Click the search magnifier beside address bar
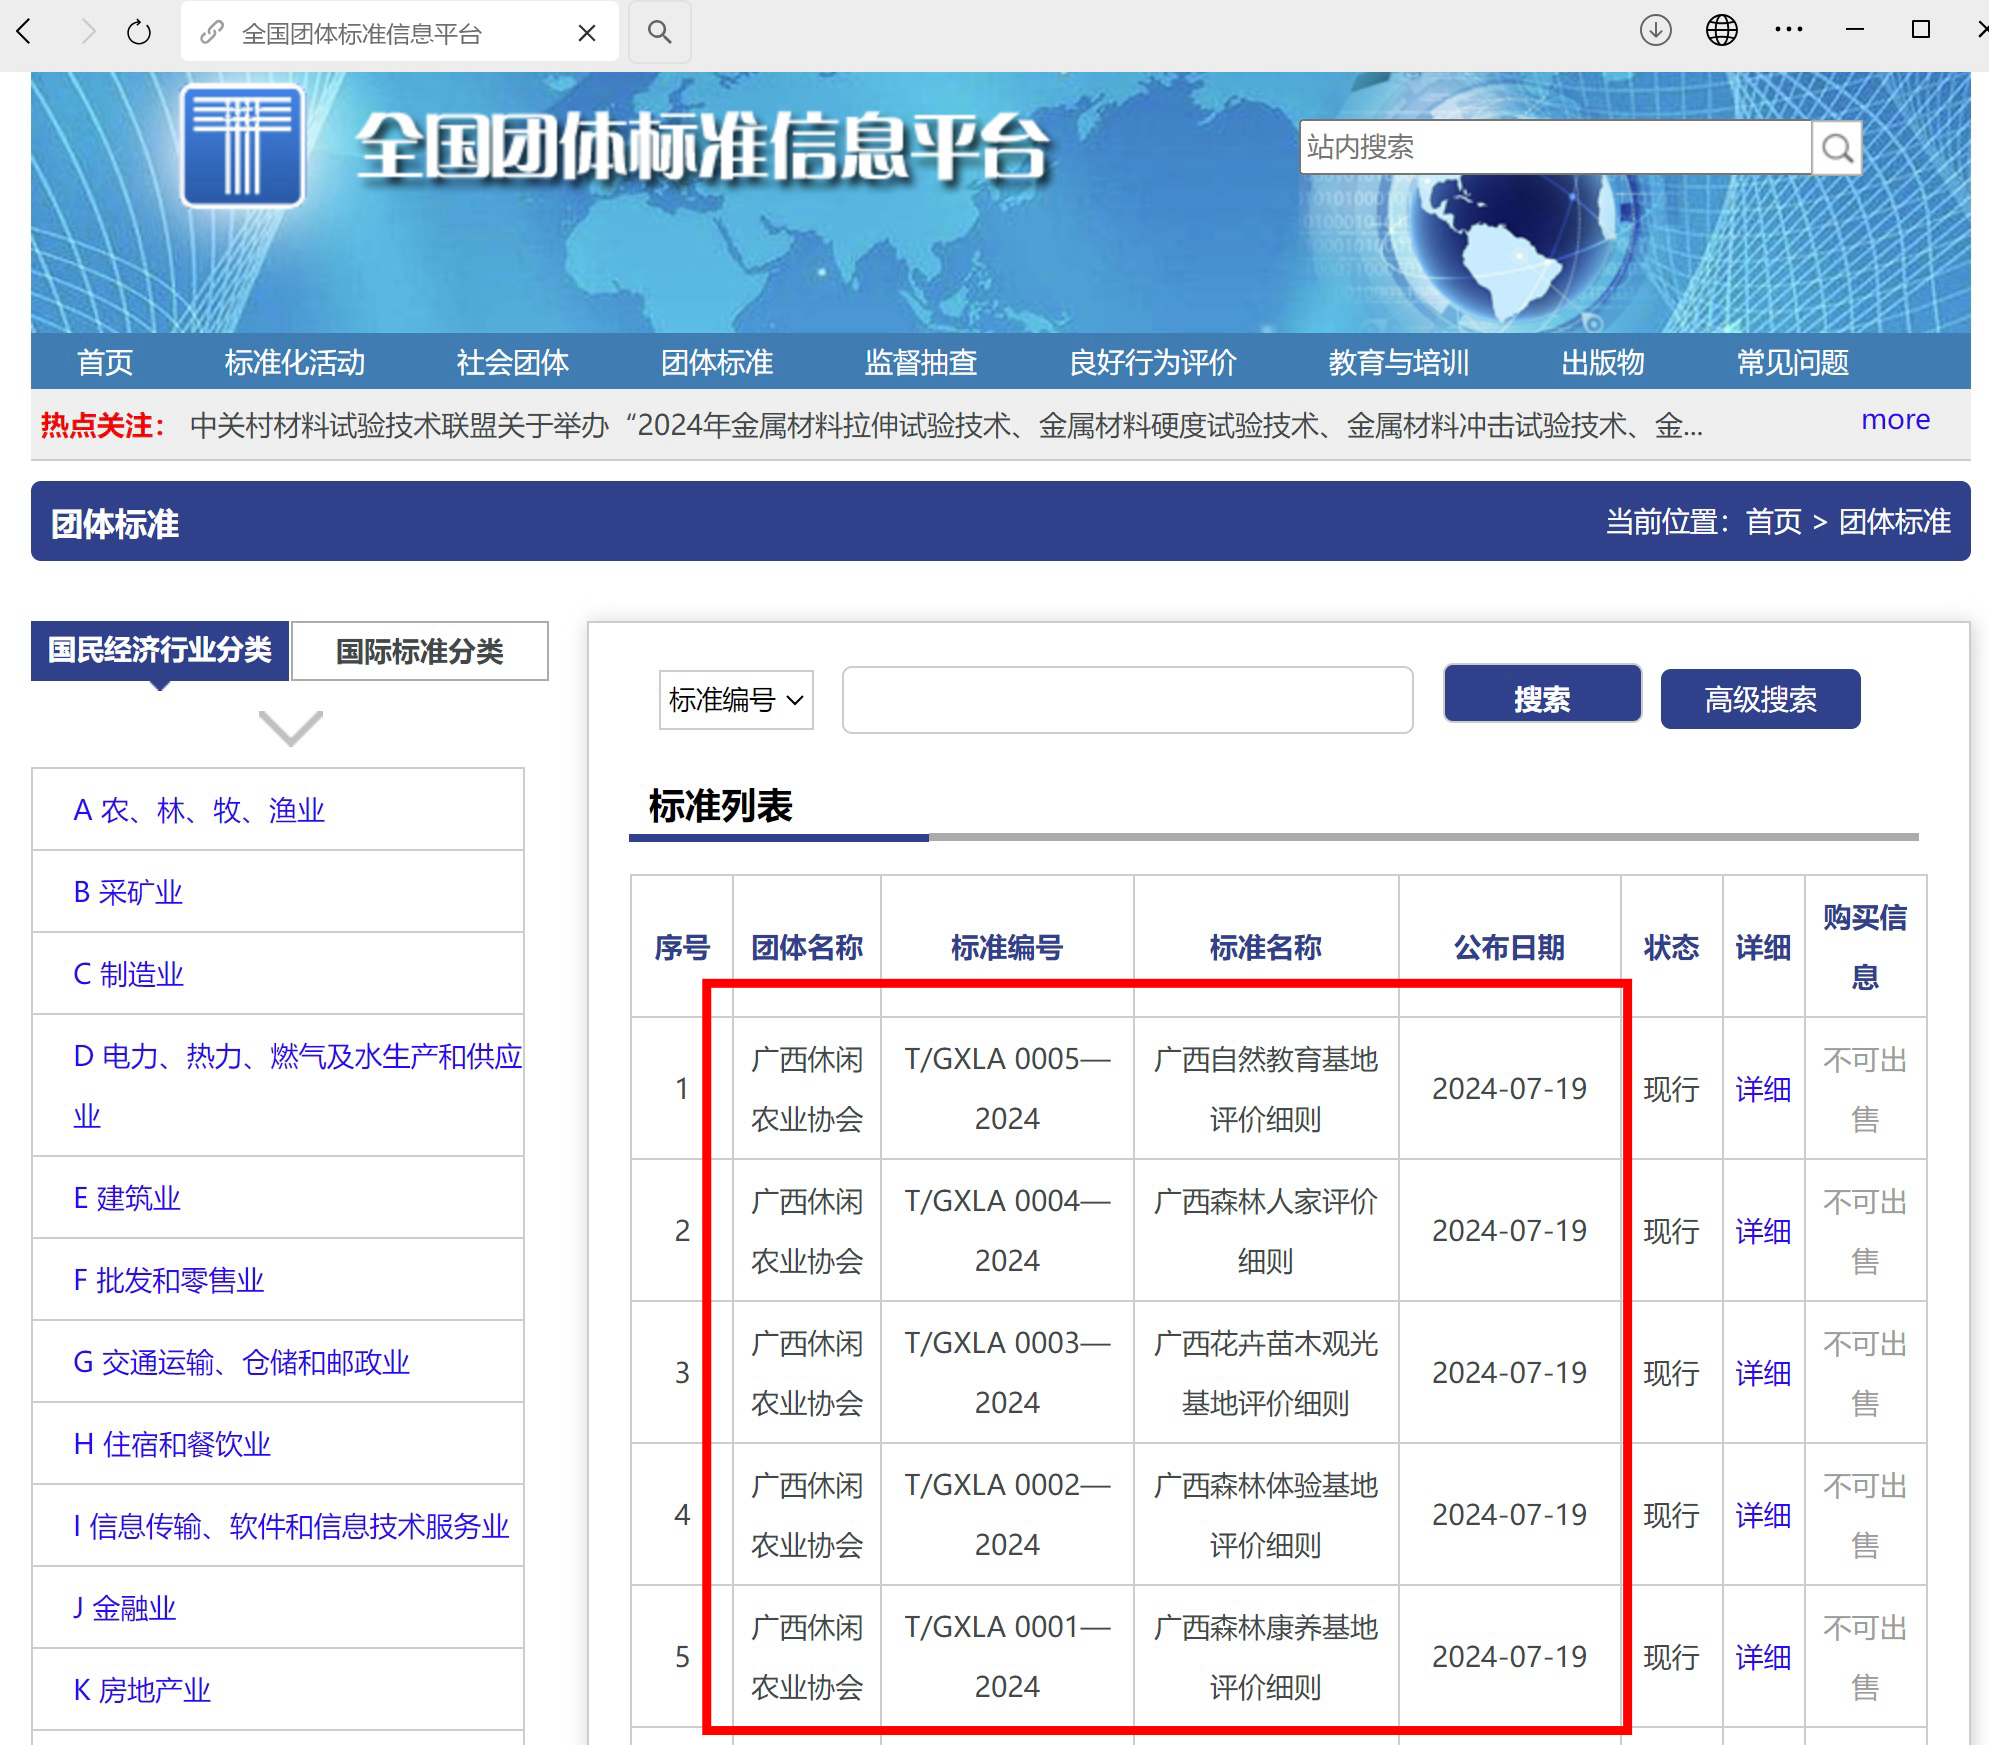 pos(659,32)
